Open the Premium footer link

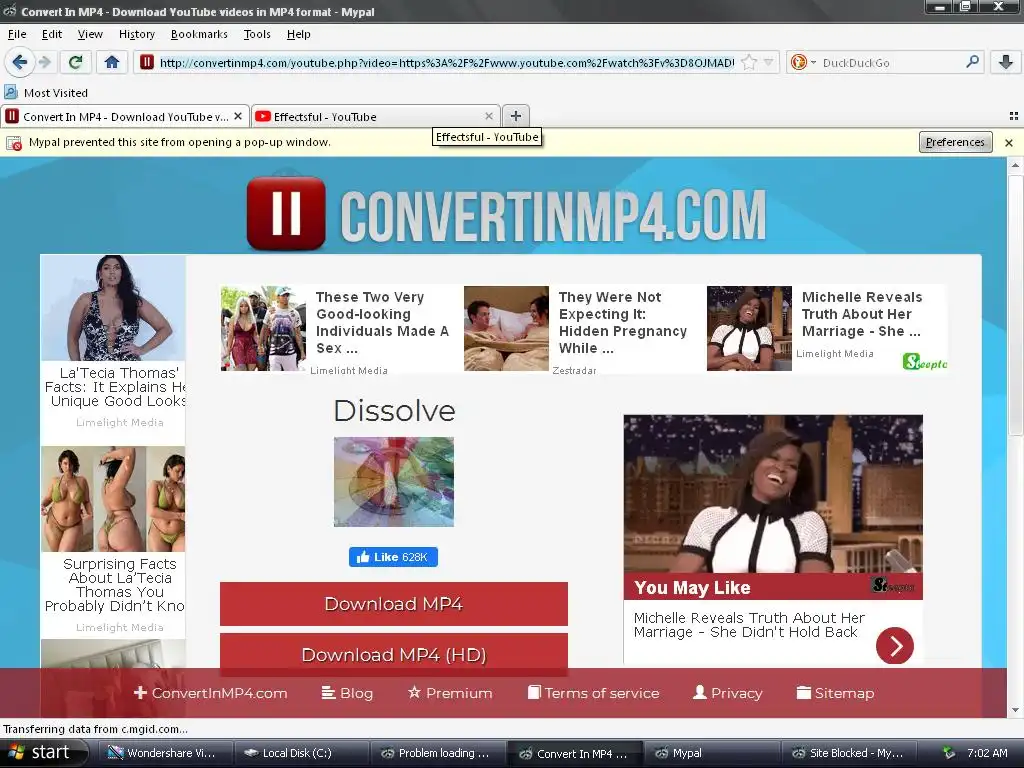tap(450, 693)
